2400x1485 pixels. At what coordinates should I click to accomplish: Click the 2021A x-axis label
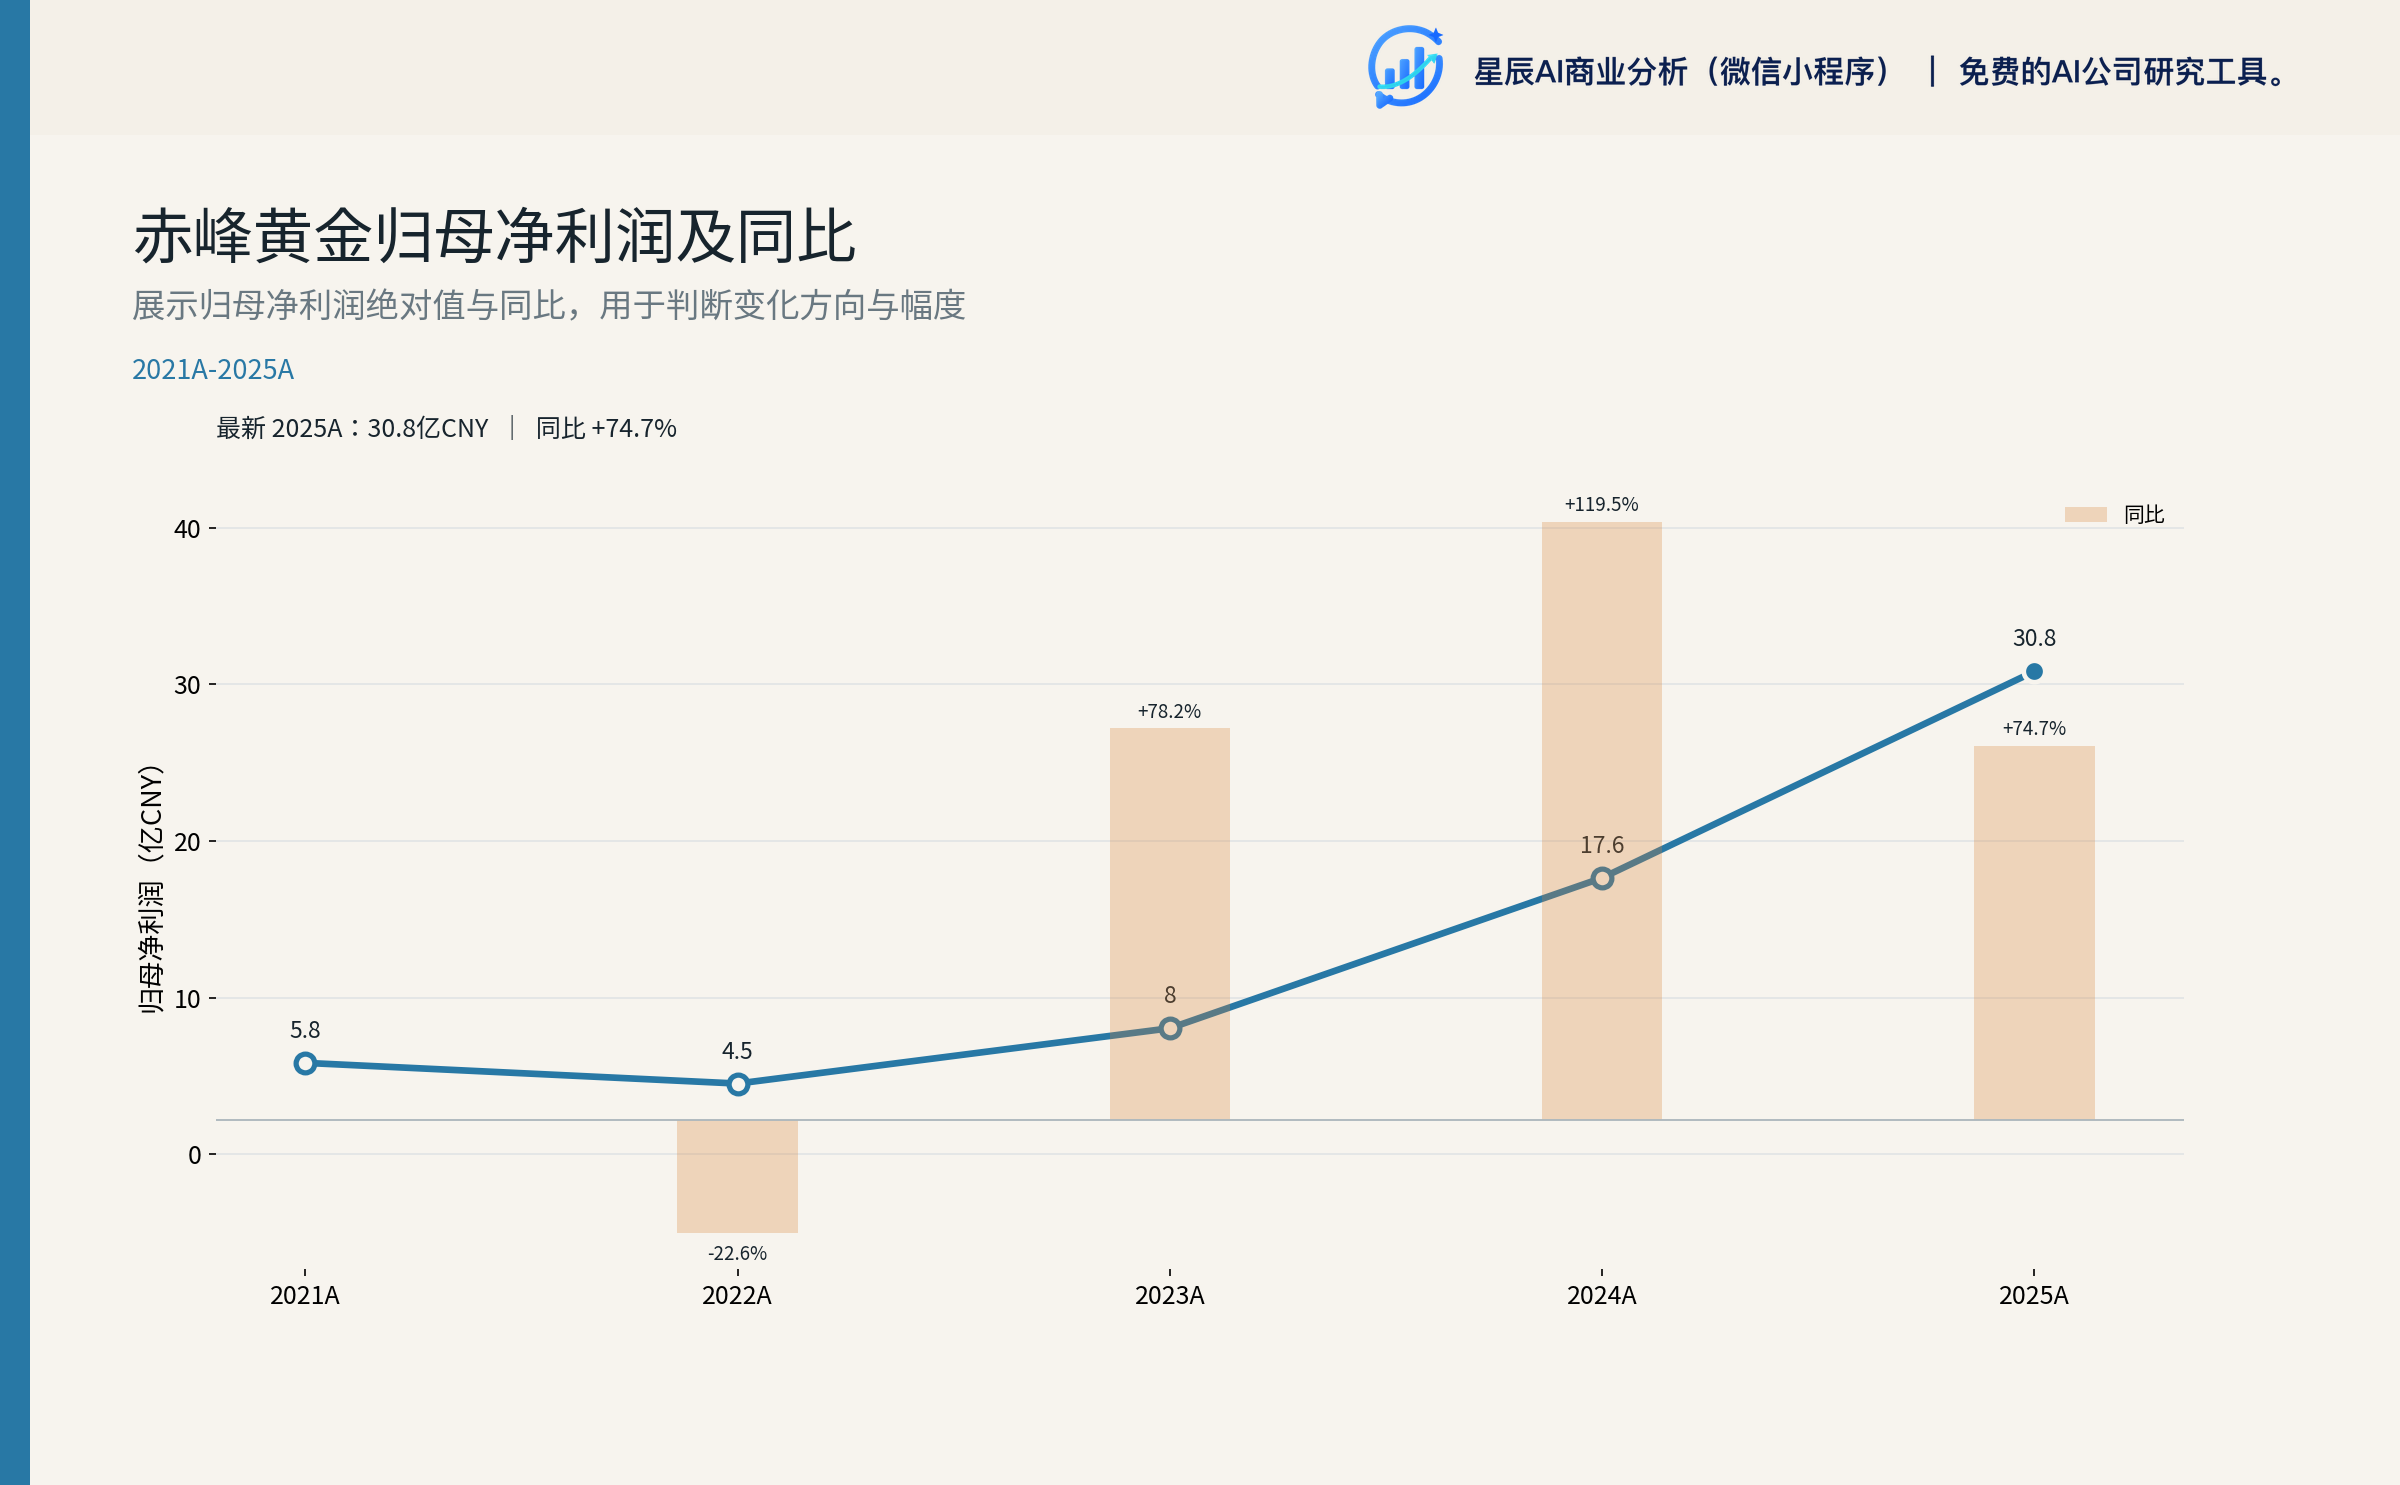pos(305,1296)
